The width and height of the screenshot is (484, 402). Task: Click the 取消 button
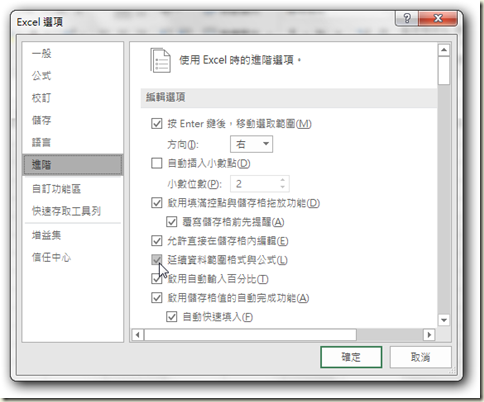pyautogui.click(x=420, y=357)
